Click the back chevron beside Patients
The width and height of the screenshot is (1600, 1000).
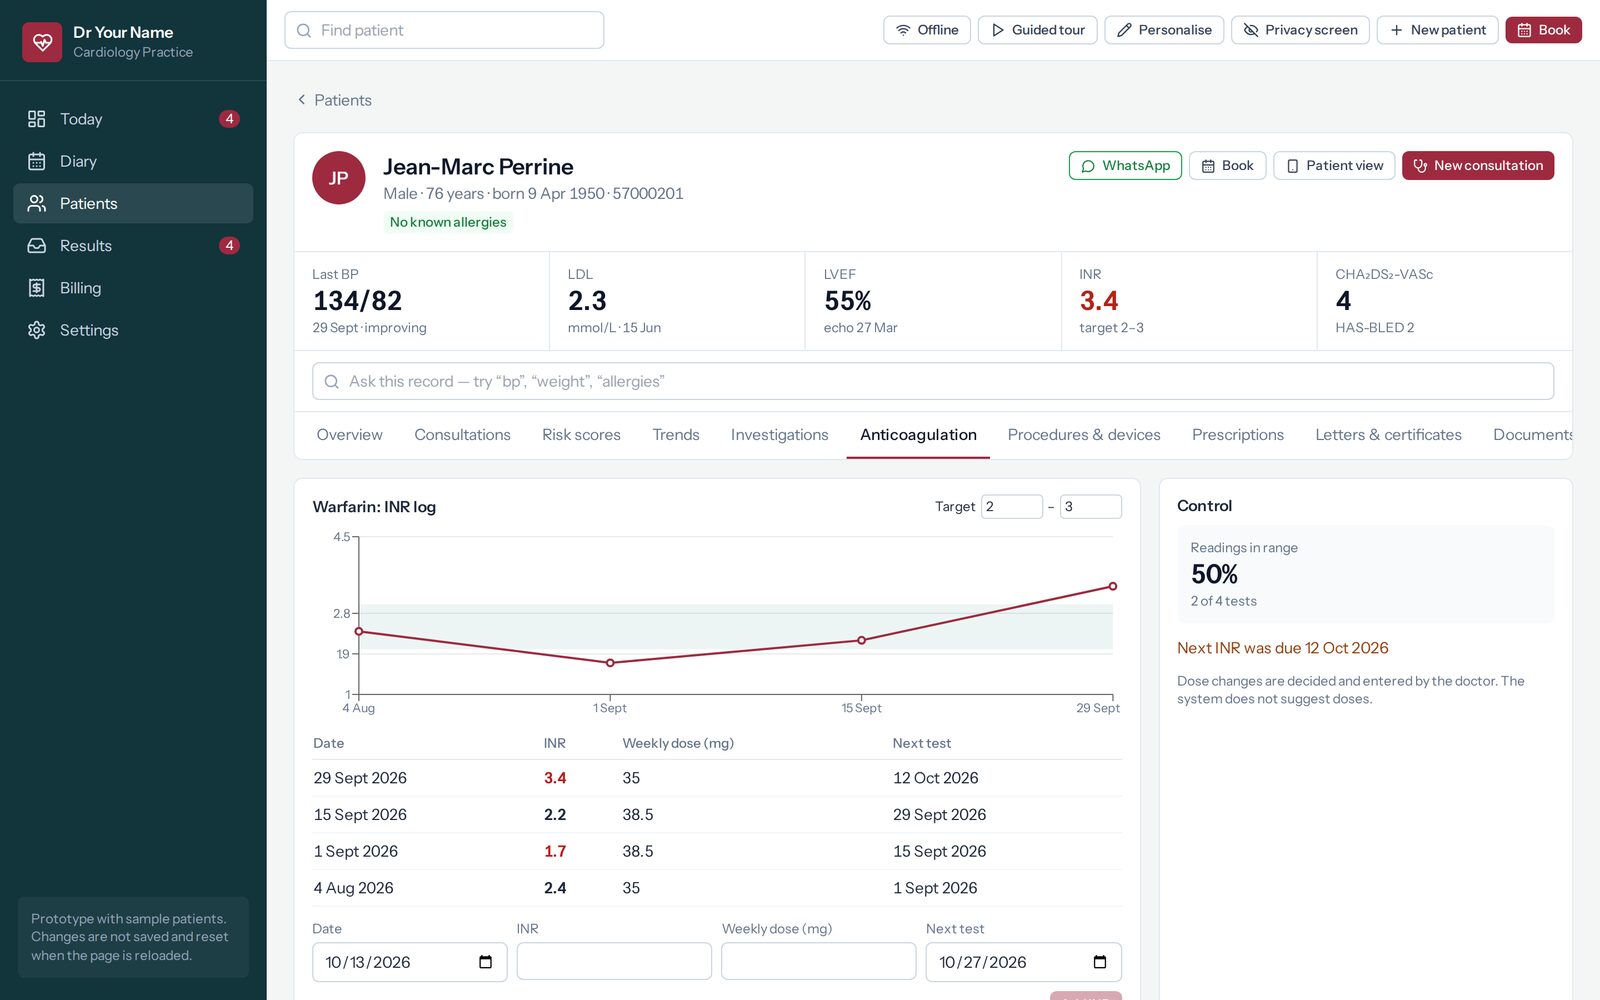pyautogui.click(x=301, y=100)
